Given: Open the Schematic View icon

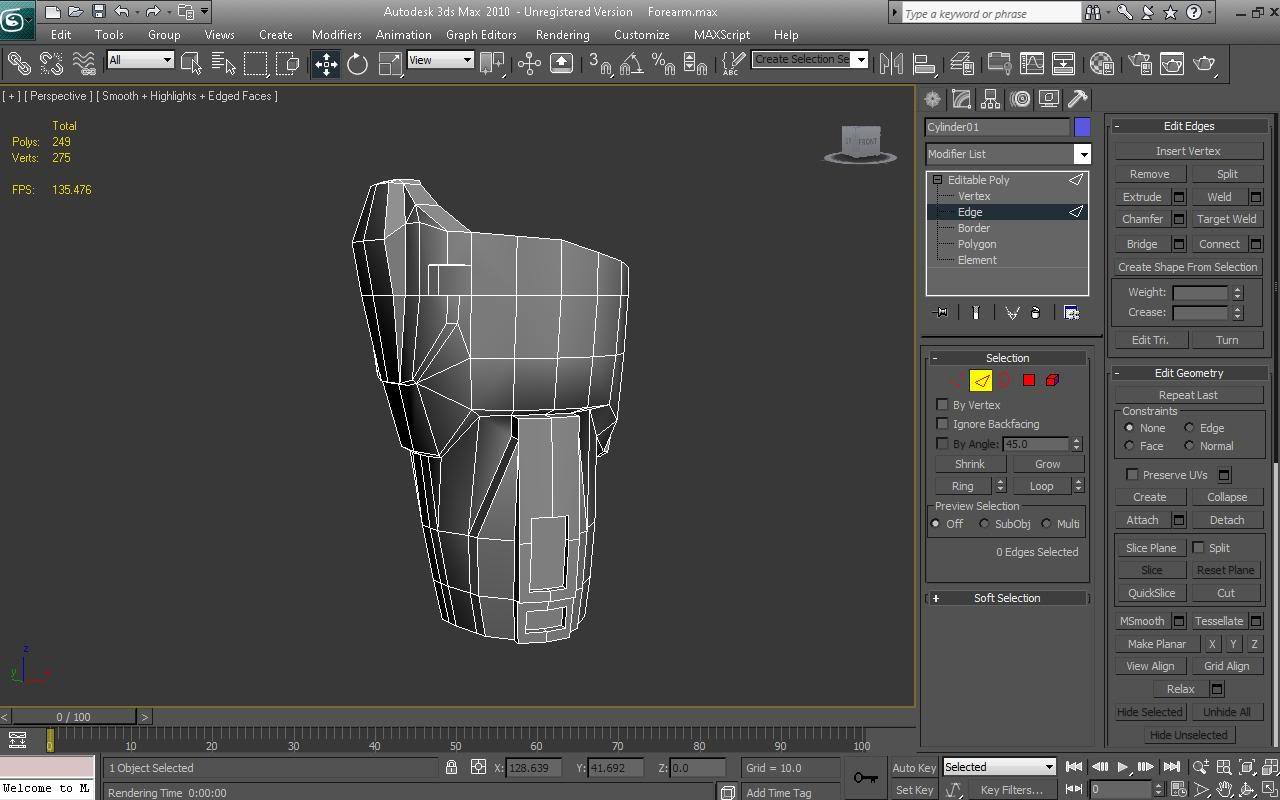Looking at the screenshot, I should 1063,64.
